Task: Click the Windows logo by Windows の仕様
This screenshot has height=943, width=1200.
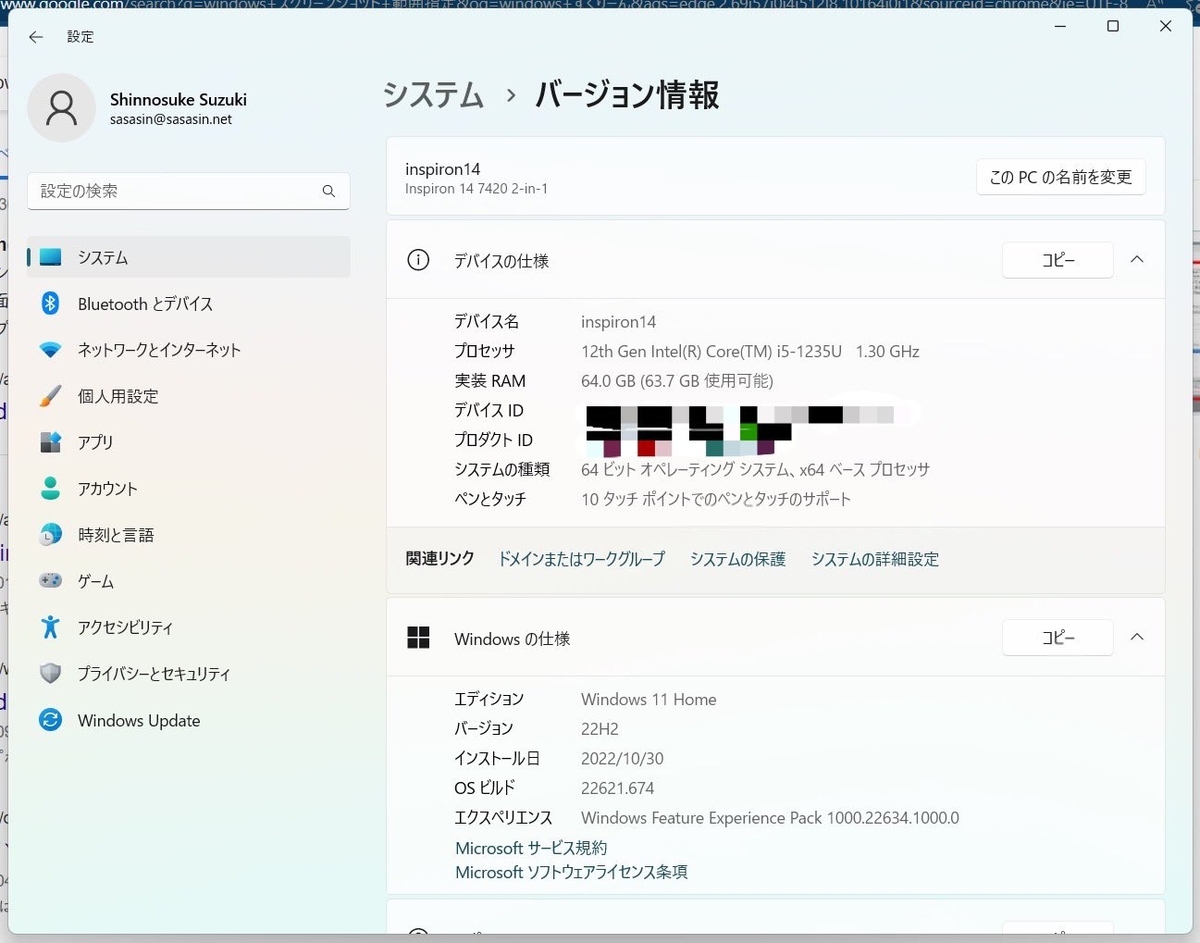Action: coord(418,638)
